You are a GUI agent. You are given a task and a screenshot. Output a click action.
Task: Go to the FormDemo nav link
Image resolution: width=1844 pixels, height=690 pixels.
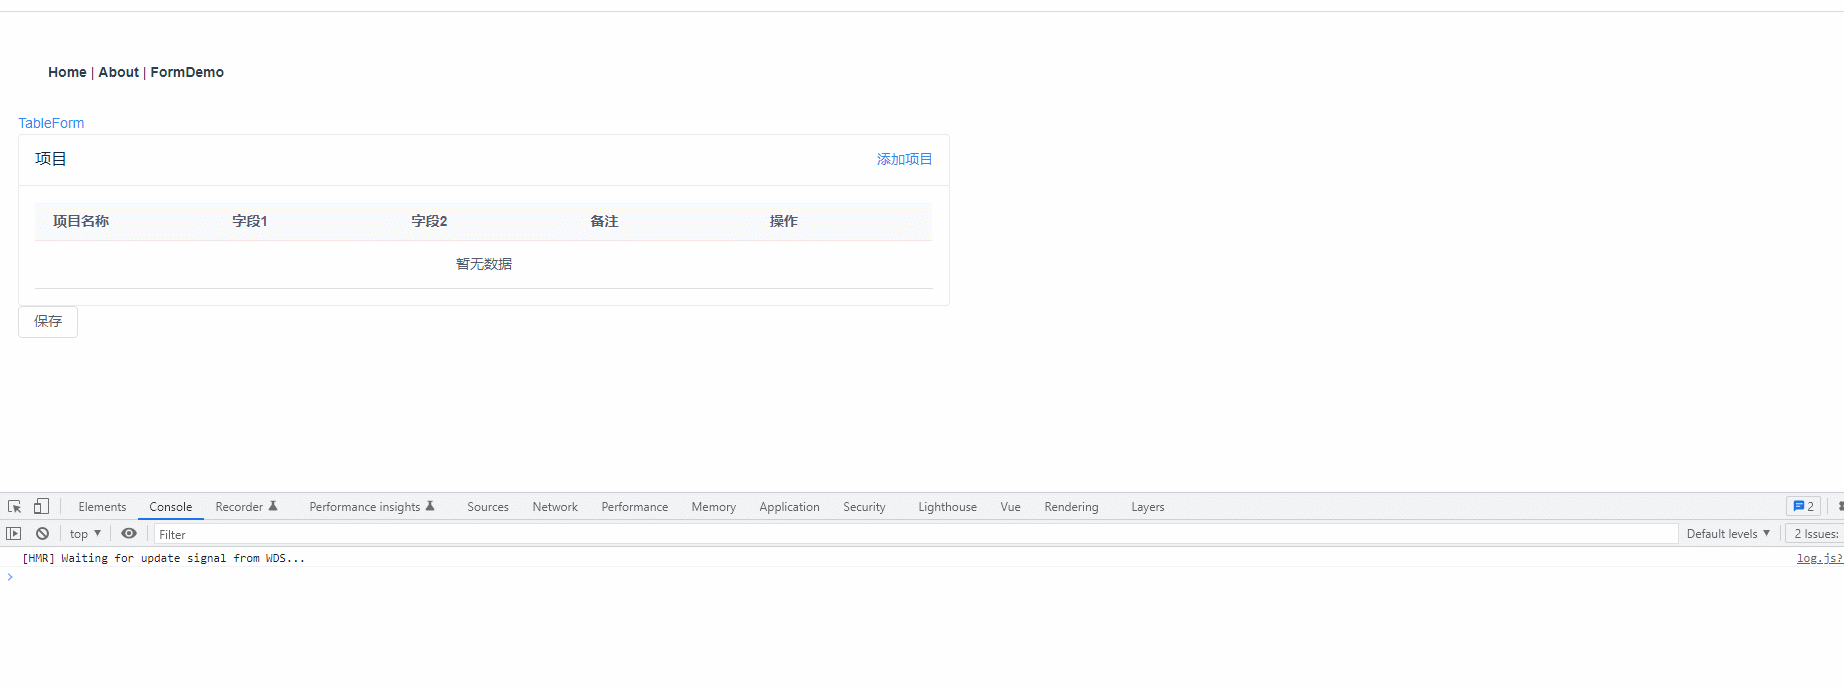(x=187, y=72)
